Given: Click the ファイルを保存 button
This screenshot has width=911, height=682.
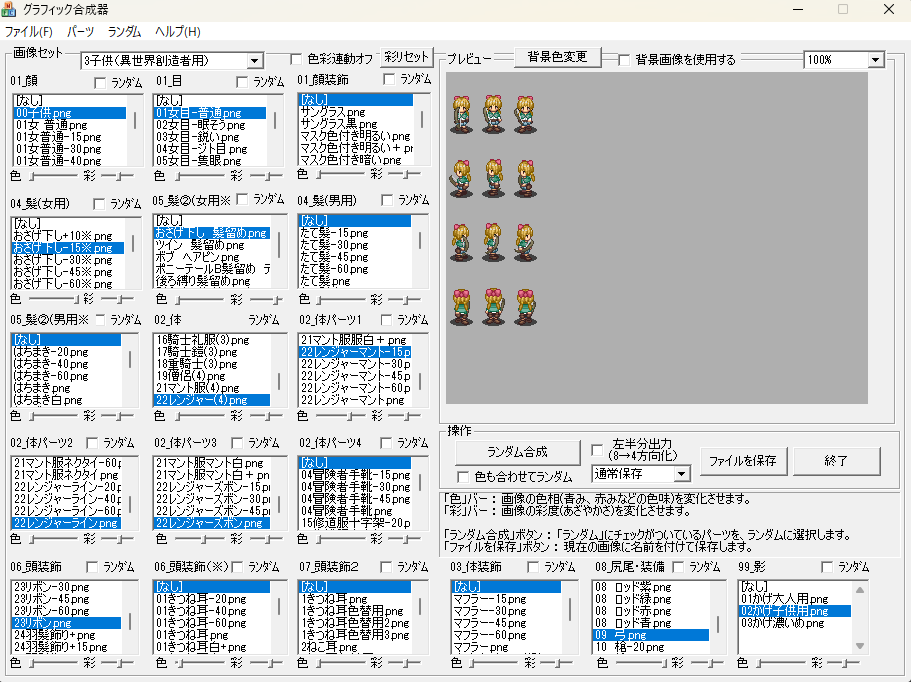Looking at the screenshot, I should pos(743,460).
